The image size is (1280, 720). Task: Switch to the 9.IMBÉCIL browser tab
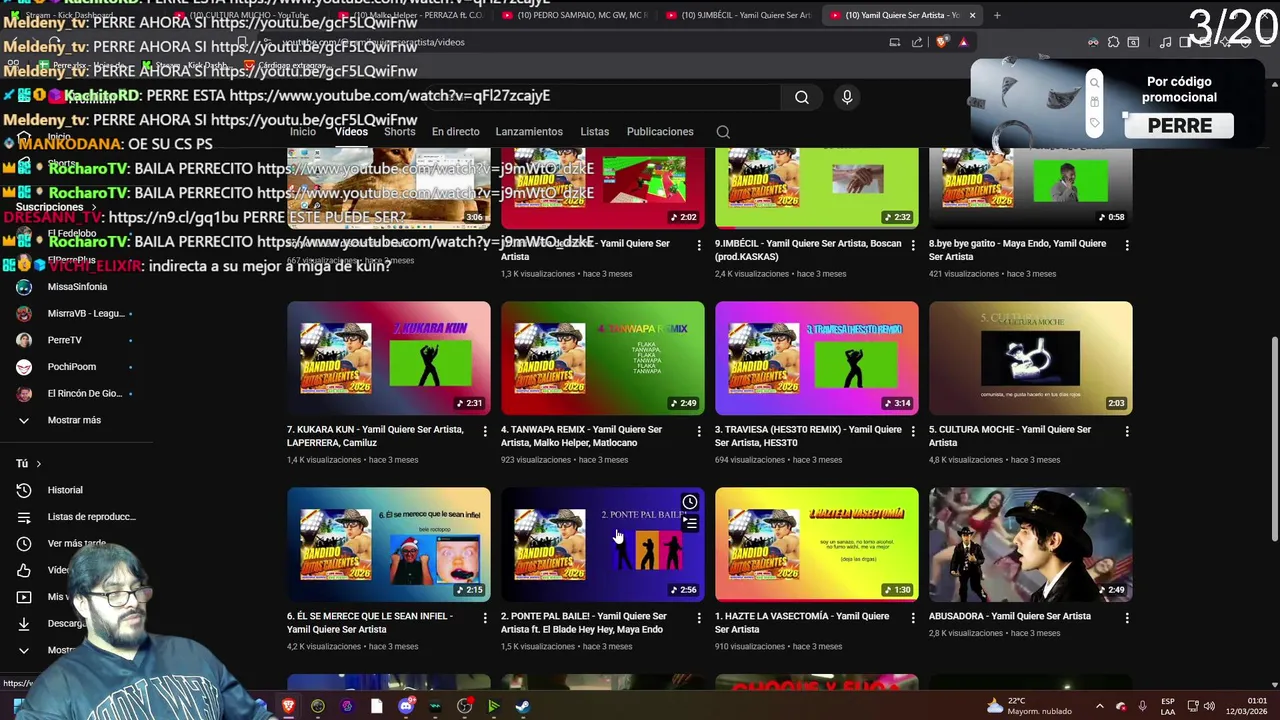point(740,15)
